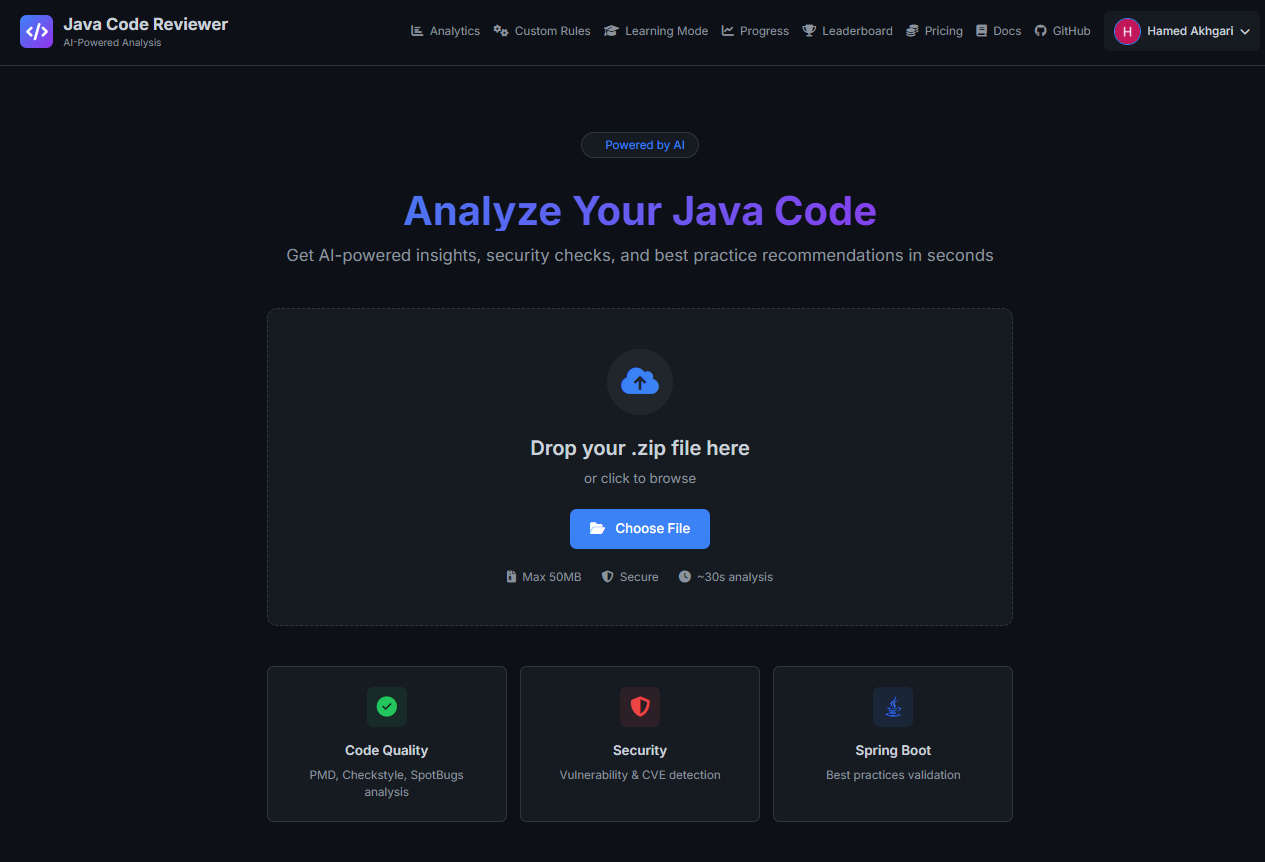Click the Leaderboard trophy icon
This screenshot has height=862, width=1265.
(x=807, y=31)
